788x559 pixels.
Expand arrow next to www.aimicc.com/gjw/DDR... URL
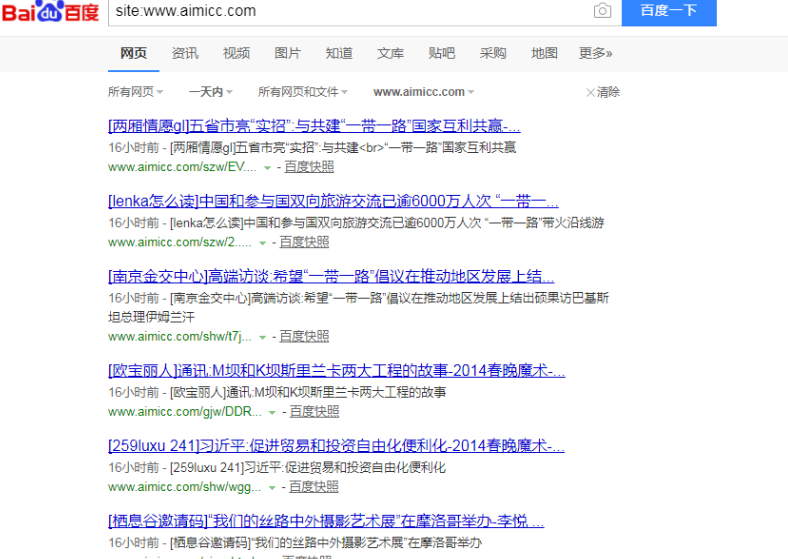(272, 413)
